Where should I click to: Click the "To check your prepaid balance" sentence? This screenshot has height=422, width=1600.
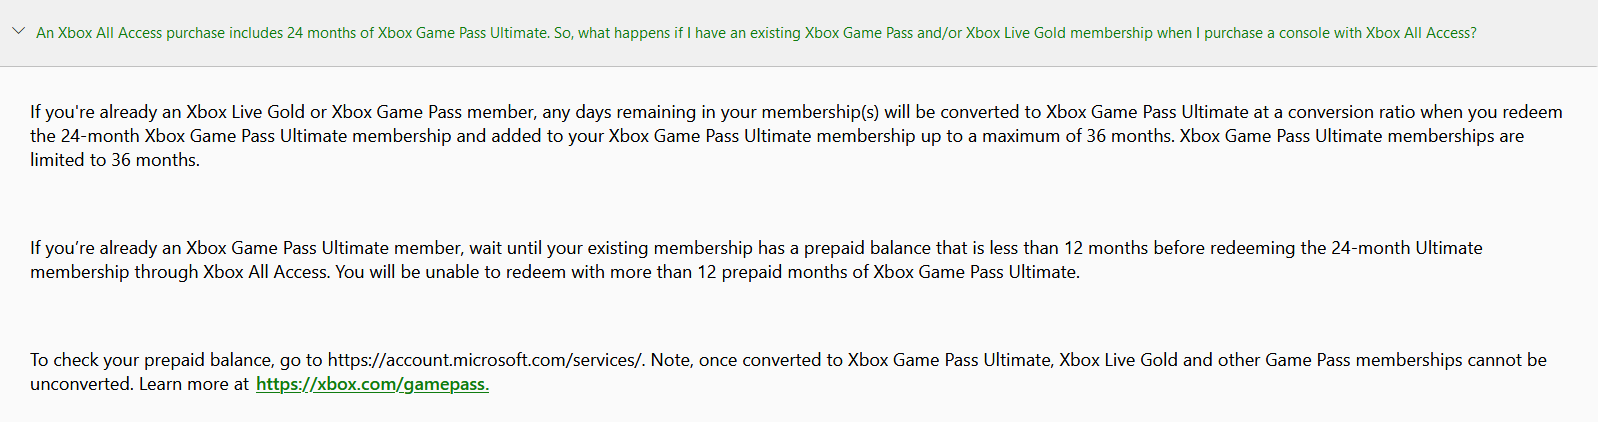tap(338, 360)
